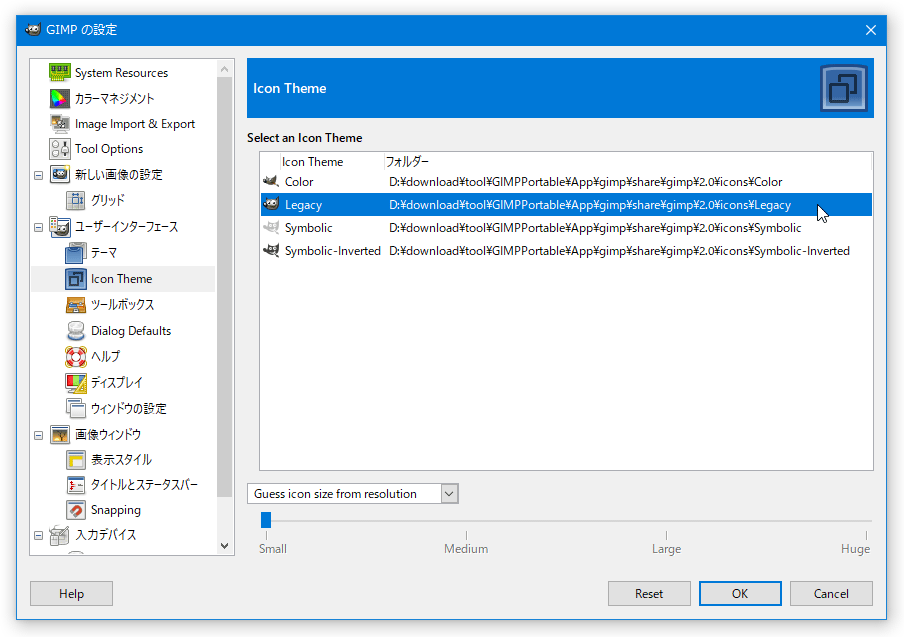Click the Symbolic-Inverted theme Wilber icon

coord(271,250)
